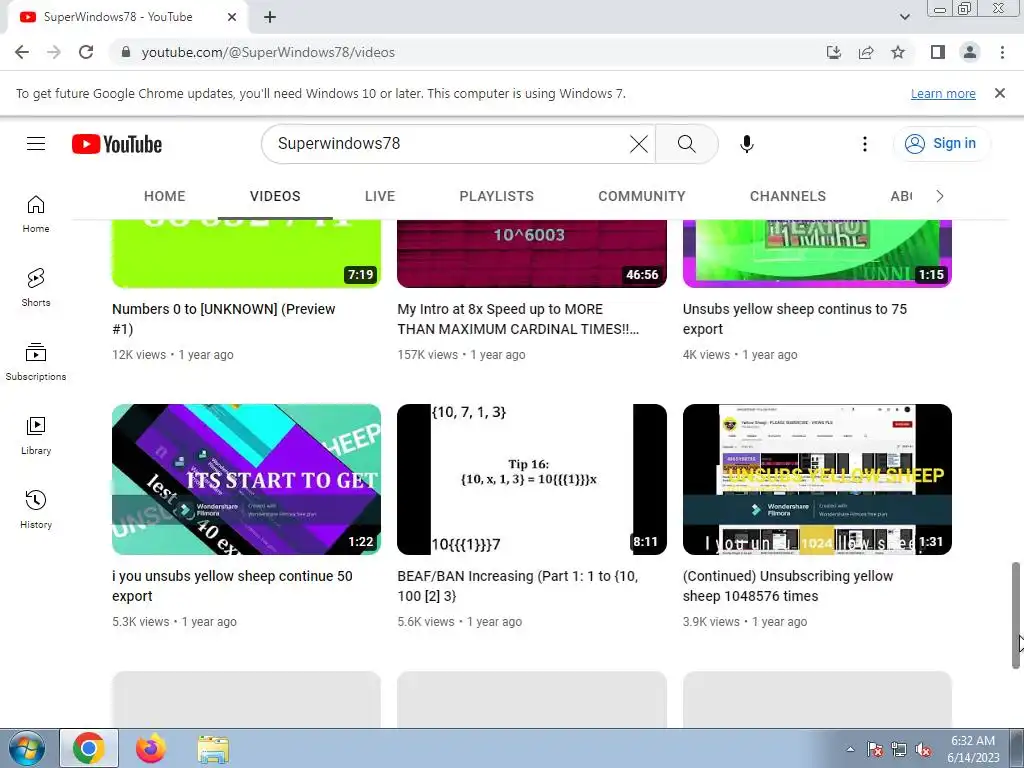Viewport: 1024px width, 768px height.
Task: Open Numbers 0 to [UNKNOWN] video title
Action: tap(223, 319)
